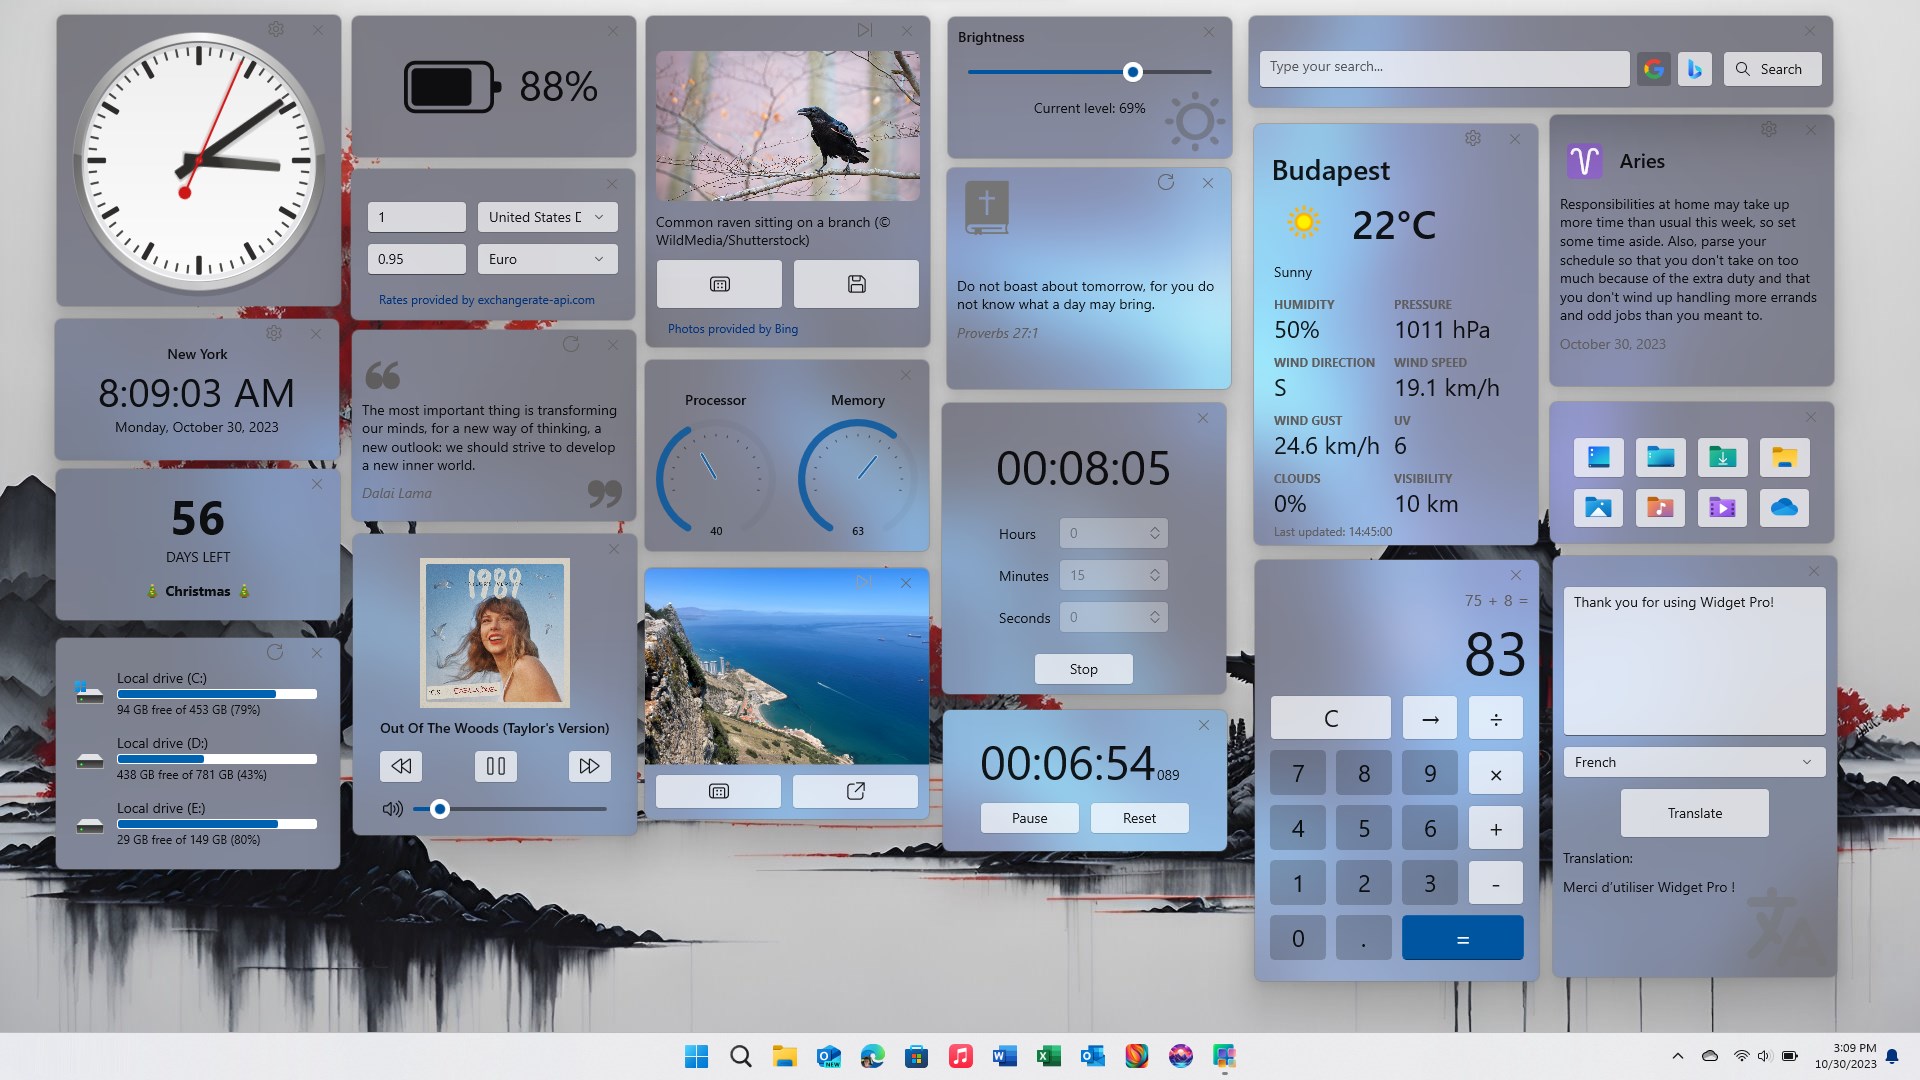The width and height of the screenshot is (1920, 1080).
Task: Mute the music player volume
Action: click(391, 809)
